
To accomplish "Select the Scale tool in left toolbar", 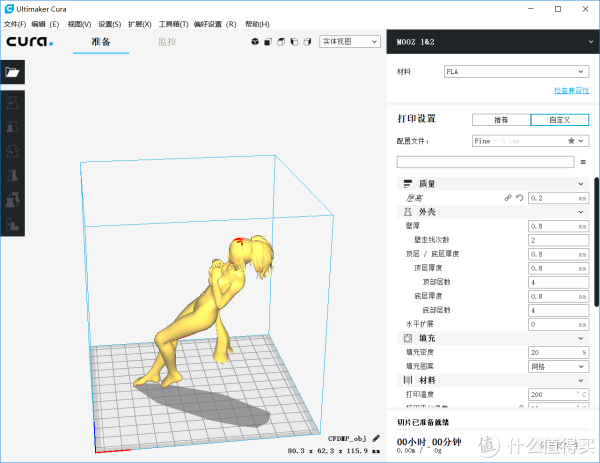I will point(12,127).
